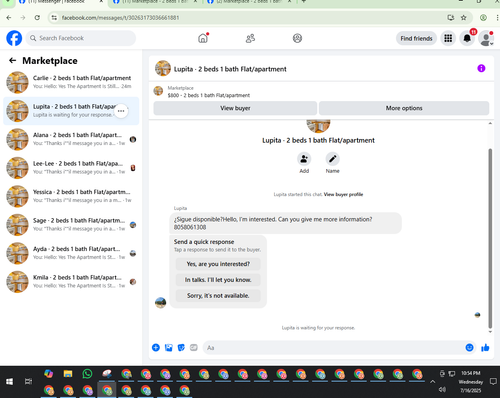Click the volume icon in system tray
The image size is (500, 398).
[x=442, y=389]
